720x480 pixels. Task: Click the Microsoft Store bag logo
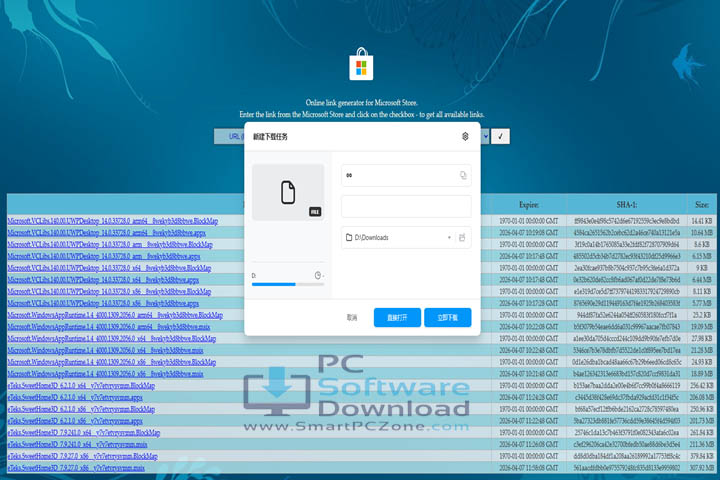[361, 64]
